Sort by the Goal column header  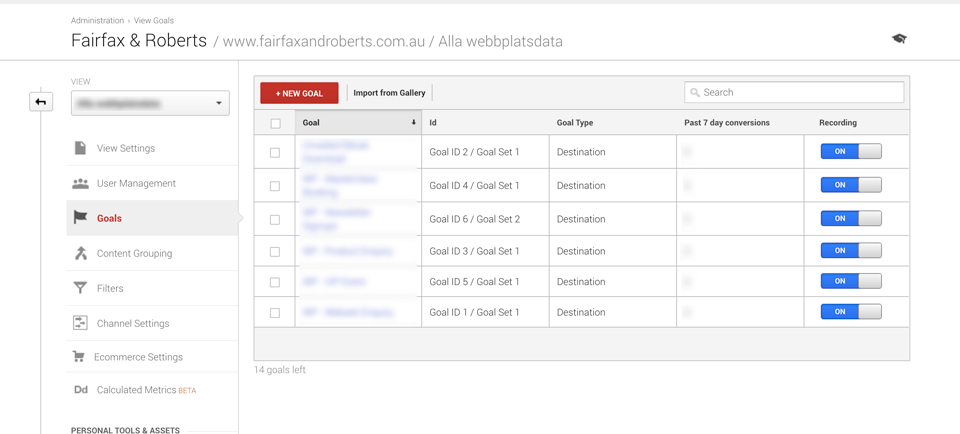coord(358,122)
